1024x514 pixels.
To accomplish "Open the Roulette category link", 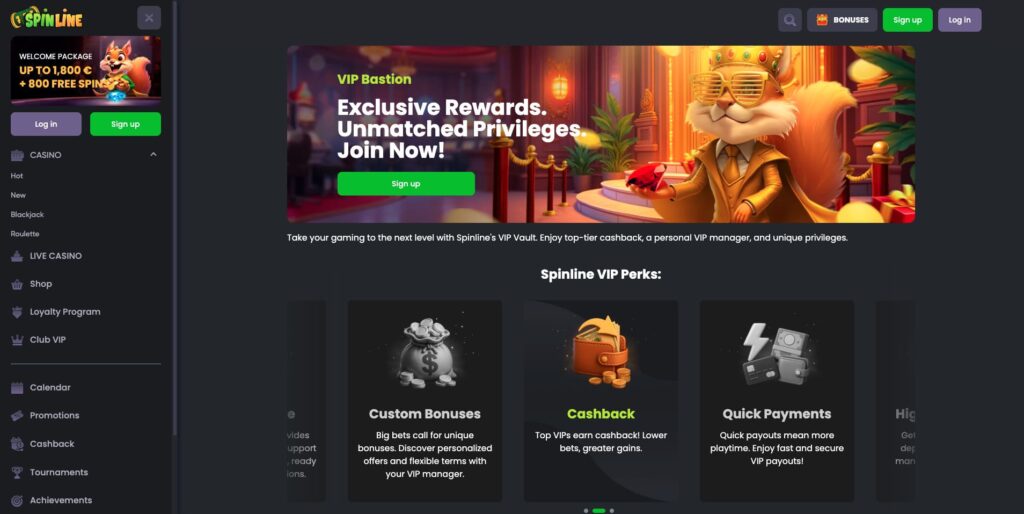I will 25,234.
